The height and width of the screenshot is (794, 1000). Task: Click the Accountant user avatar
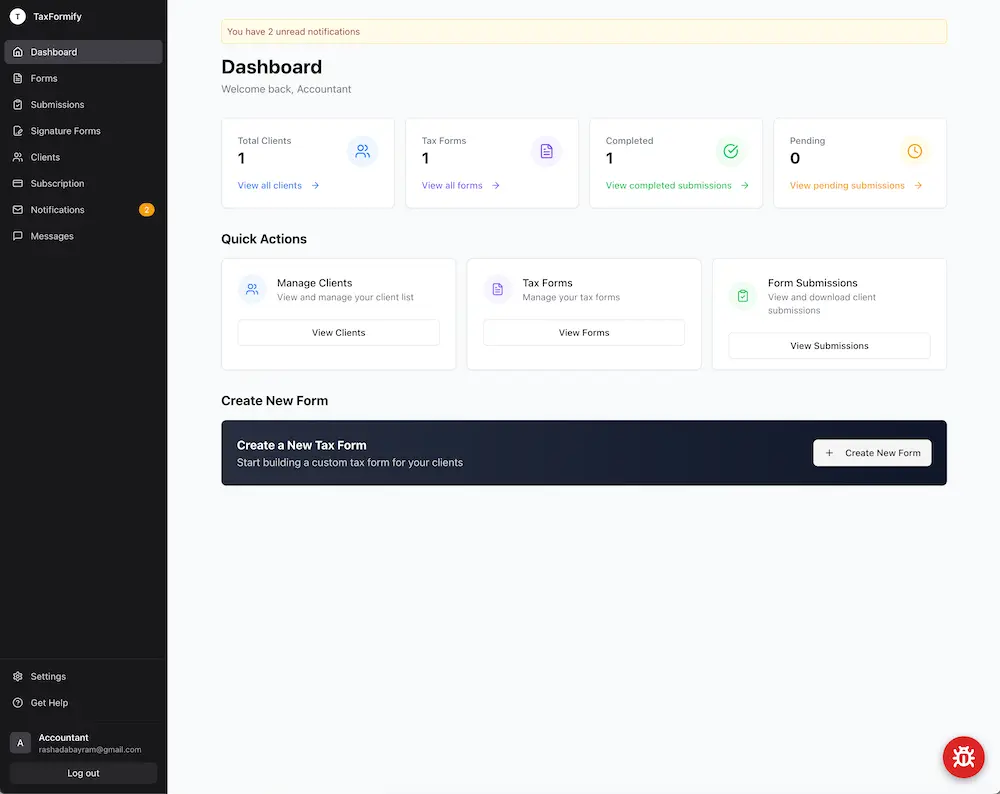(x=20, y=743)
